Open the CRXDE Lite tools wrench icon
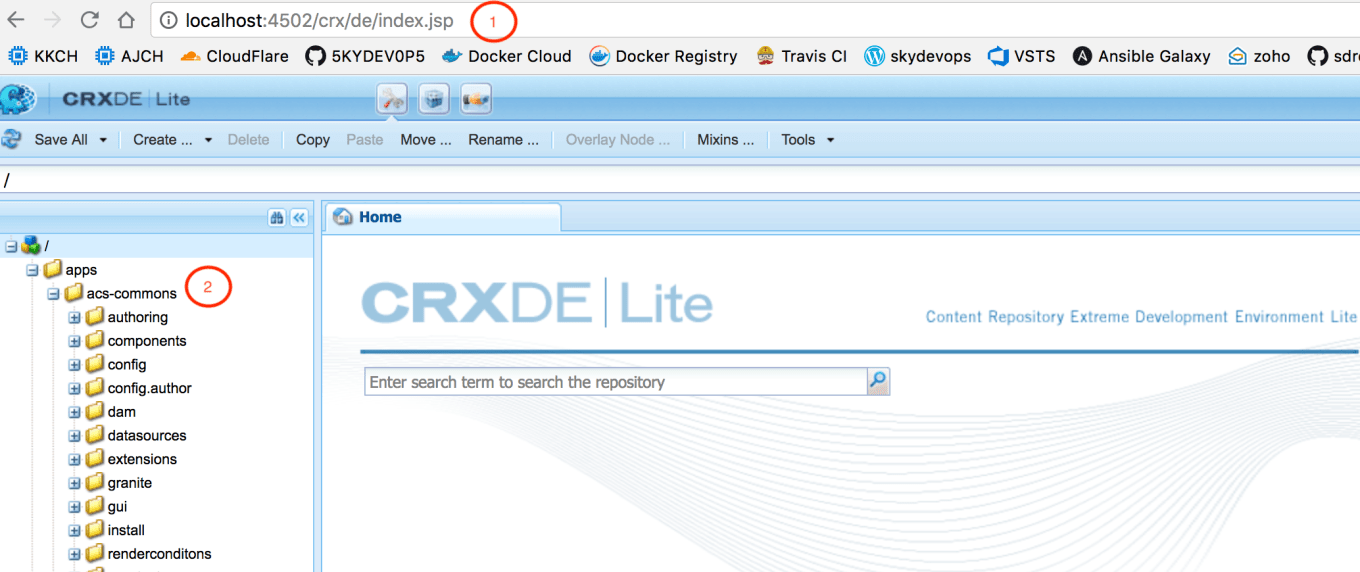Screen dimensions: 1360x572 [x=391, y=99]
